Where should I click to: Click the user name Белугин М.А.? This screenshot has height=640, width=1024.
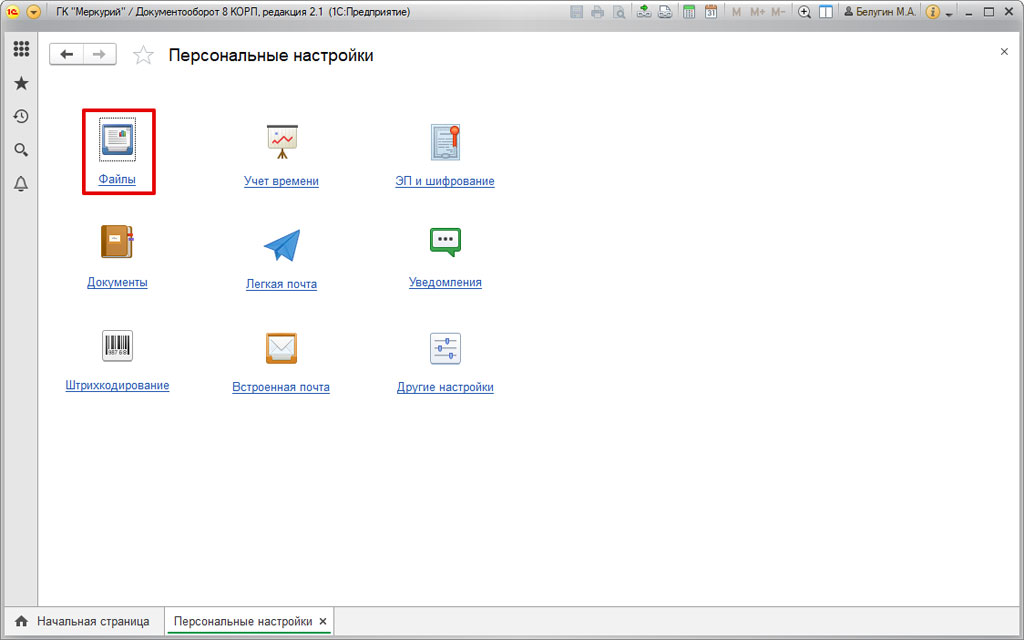click(x=880, y=12)
